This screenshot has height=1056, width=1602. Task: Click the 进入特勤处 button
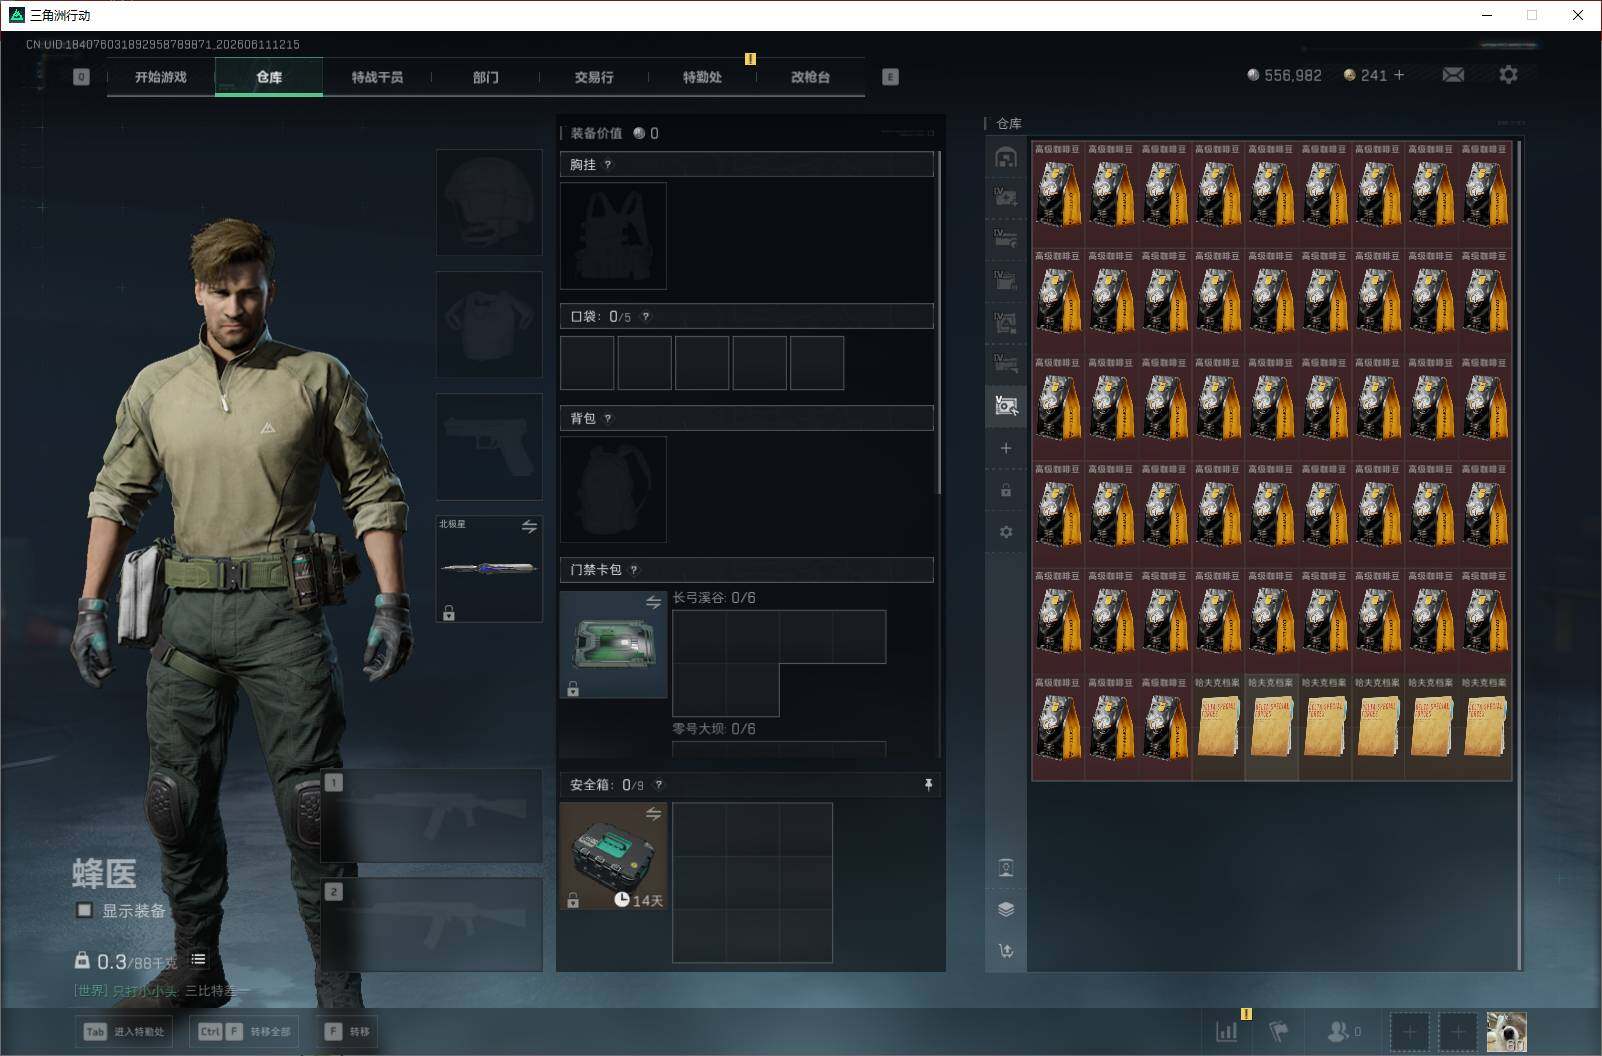pyautogui.click(x=124, y=1031)
